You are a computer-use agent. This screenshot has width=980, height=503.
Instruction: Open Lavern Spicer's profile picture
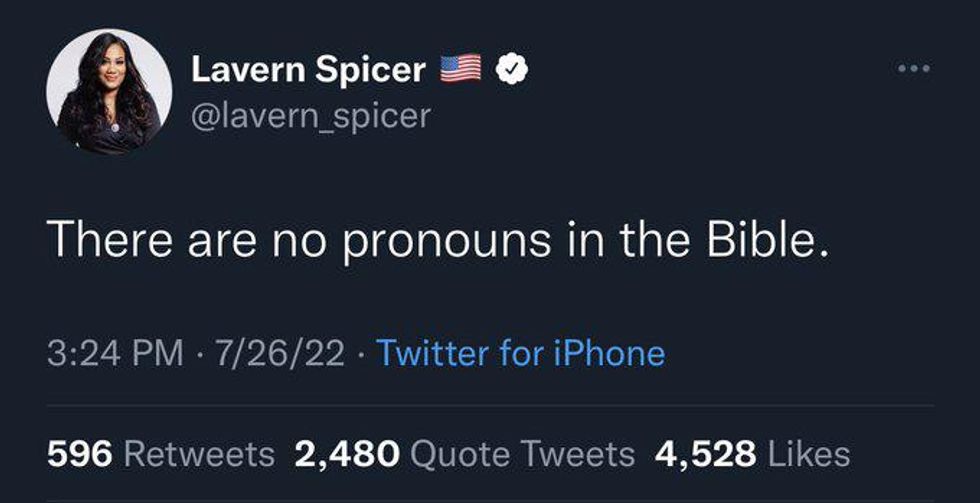click(x=109, y=92)
